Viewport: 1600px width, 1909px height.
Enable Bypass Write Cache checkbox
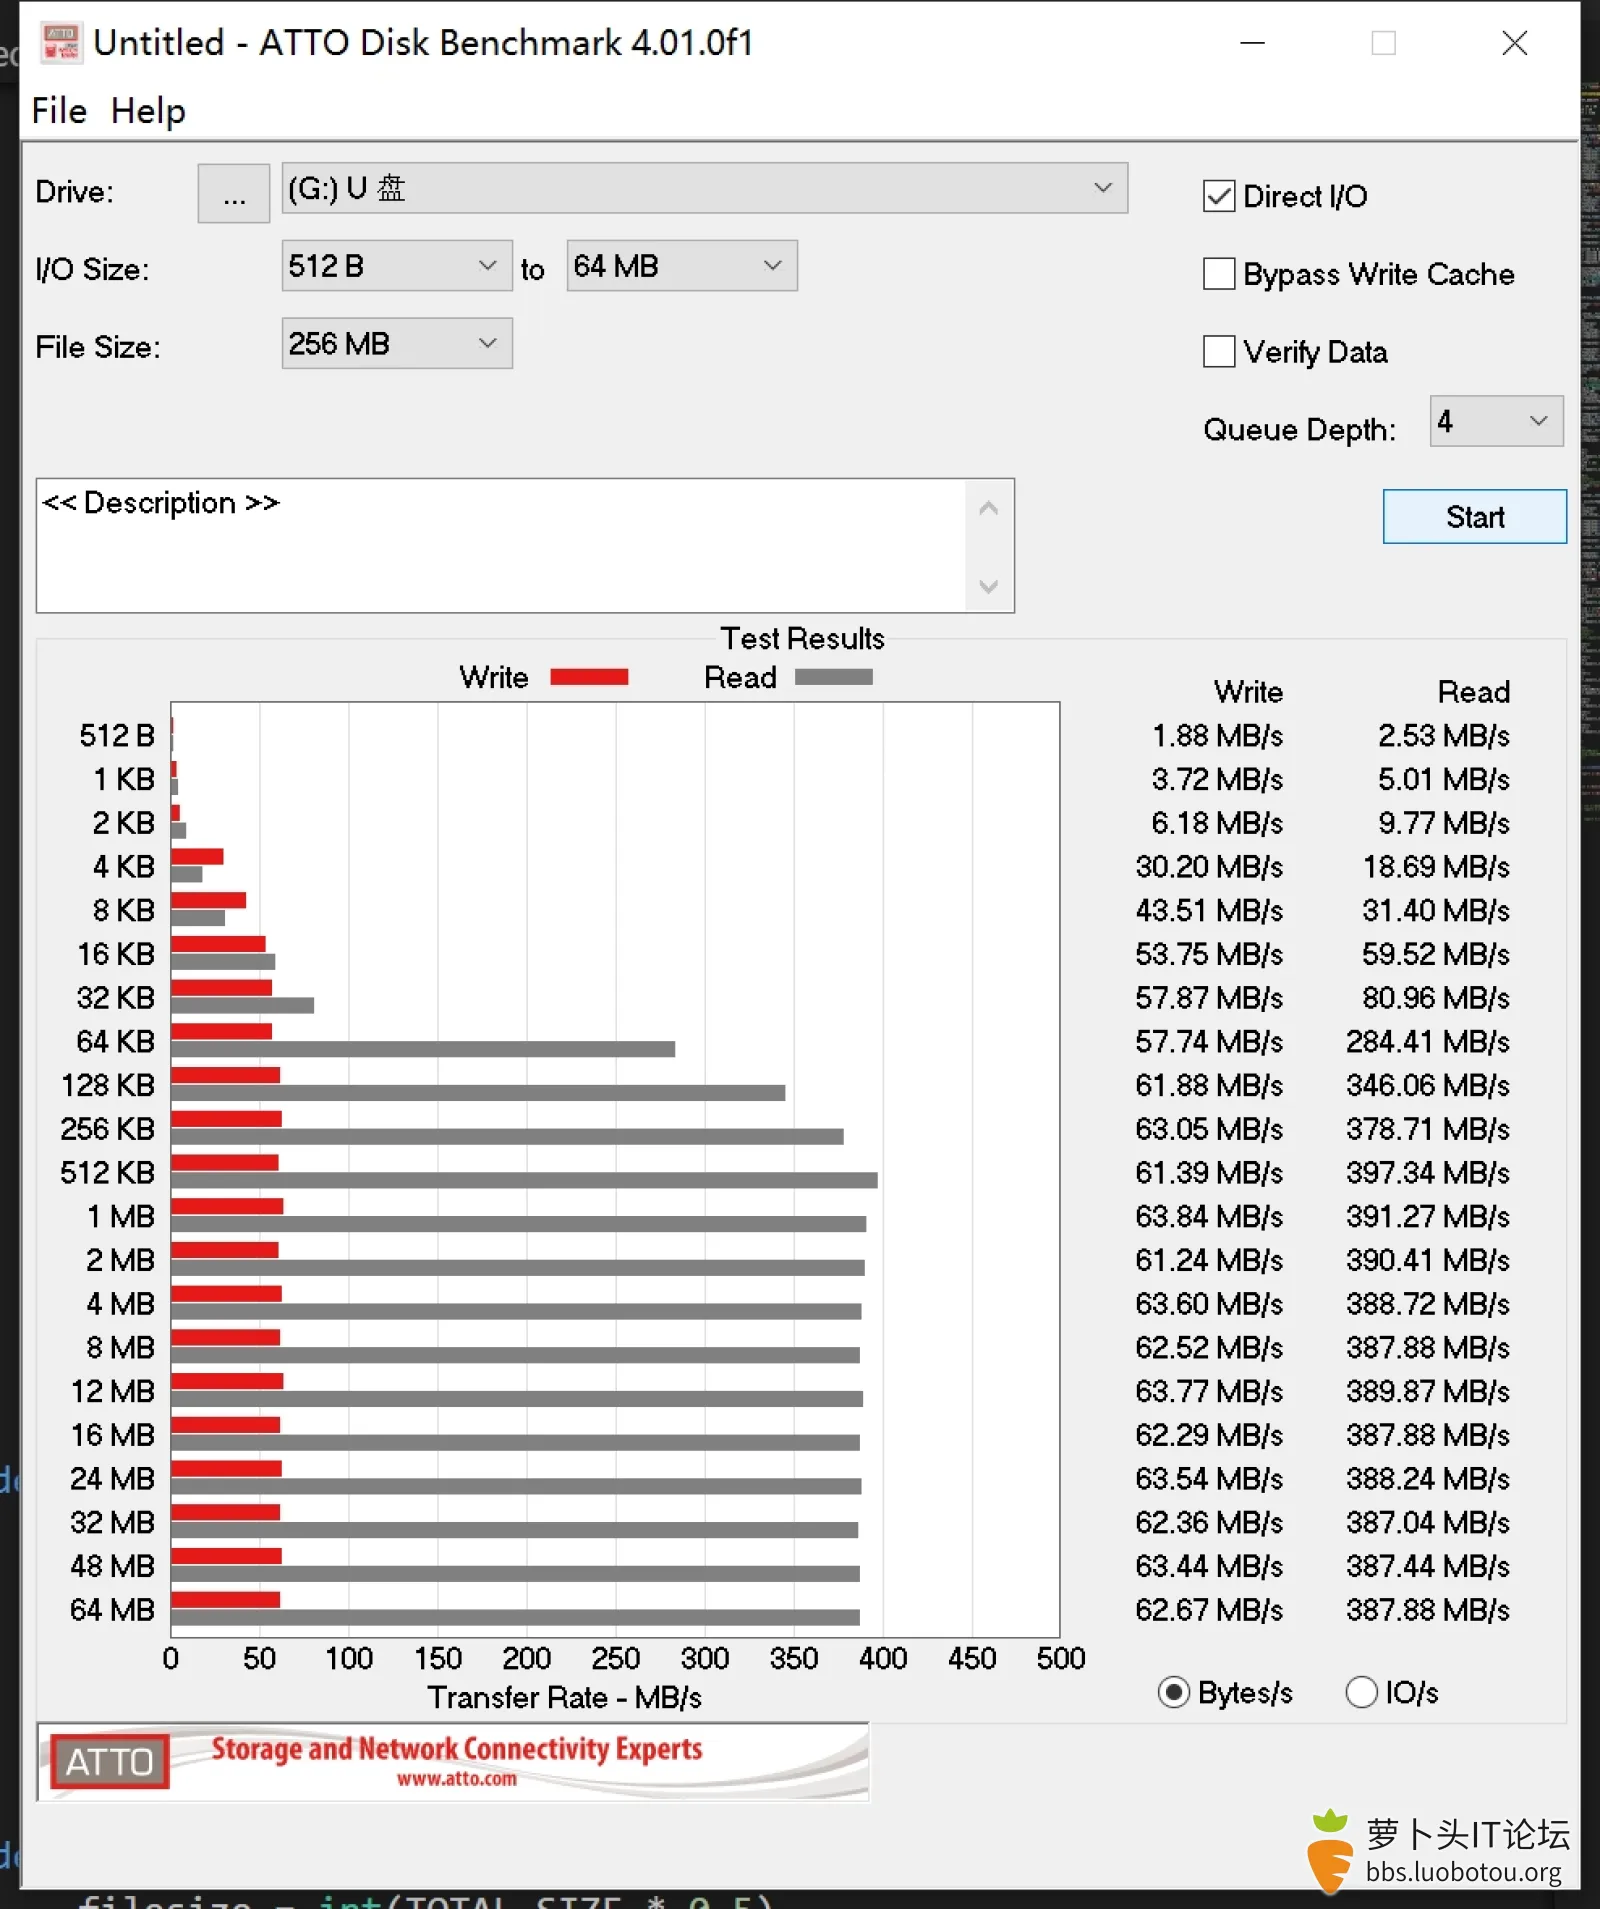coord(1219,274)
